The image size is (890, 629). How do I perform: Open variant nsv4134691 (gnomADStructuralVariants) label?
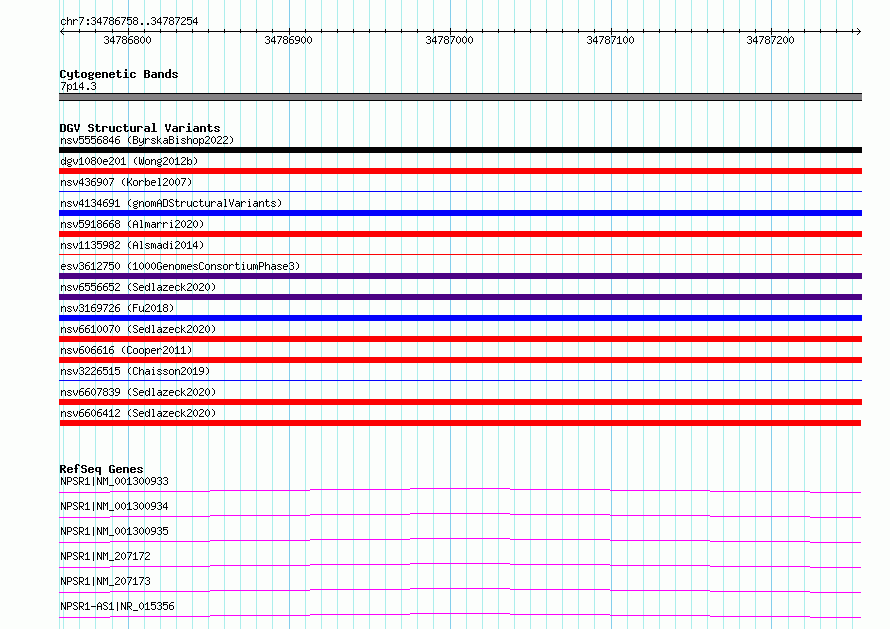(171, 203)
